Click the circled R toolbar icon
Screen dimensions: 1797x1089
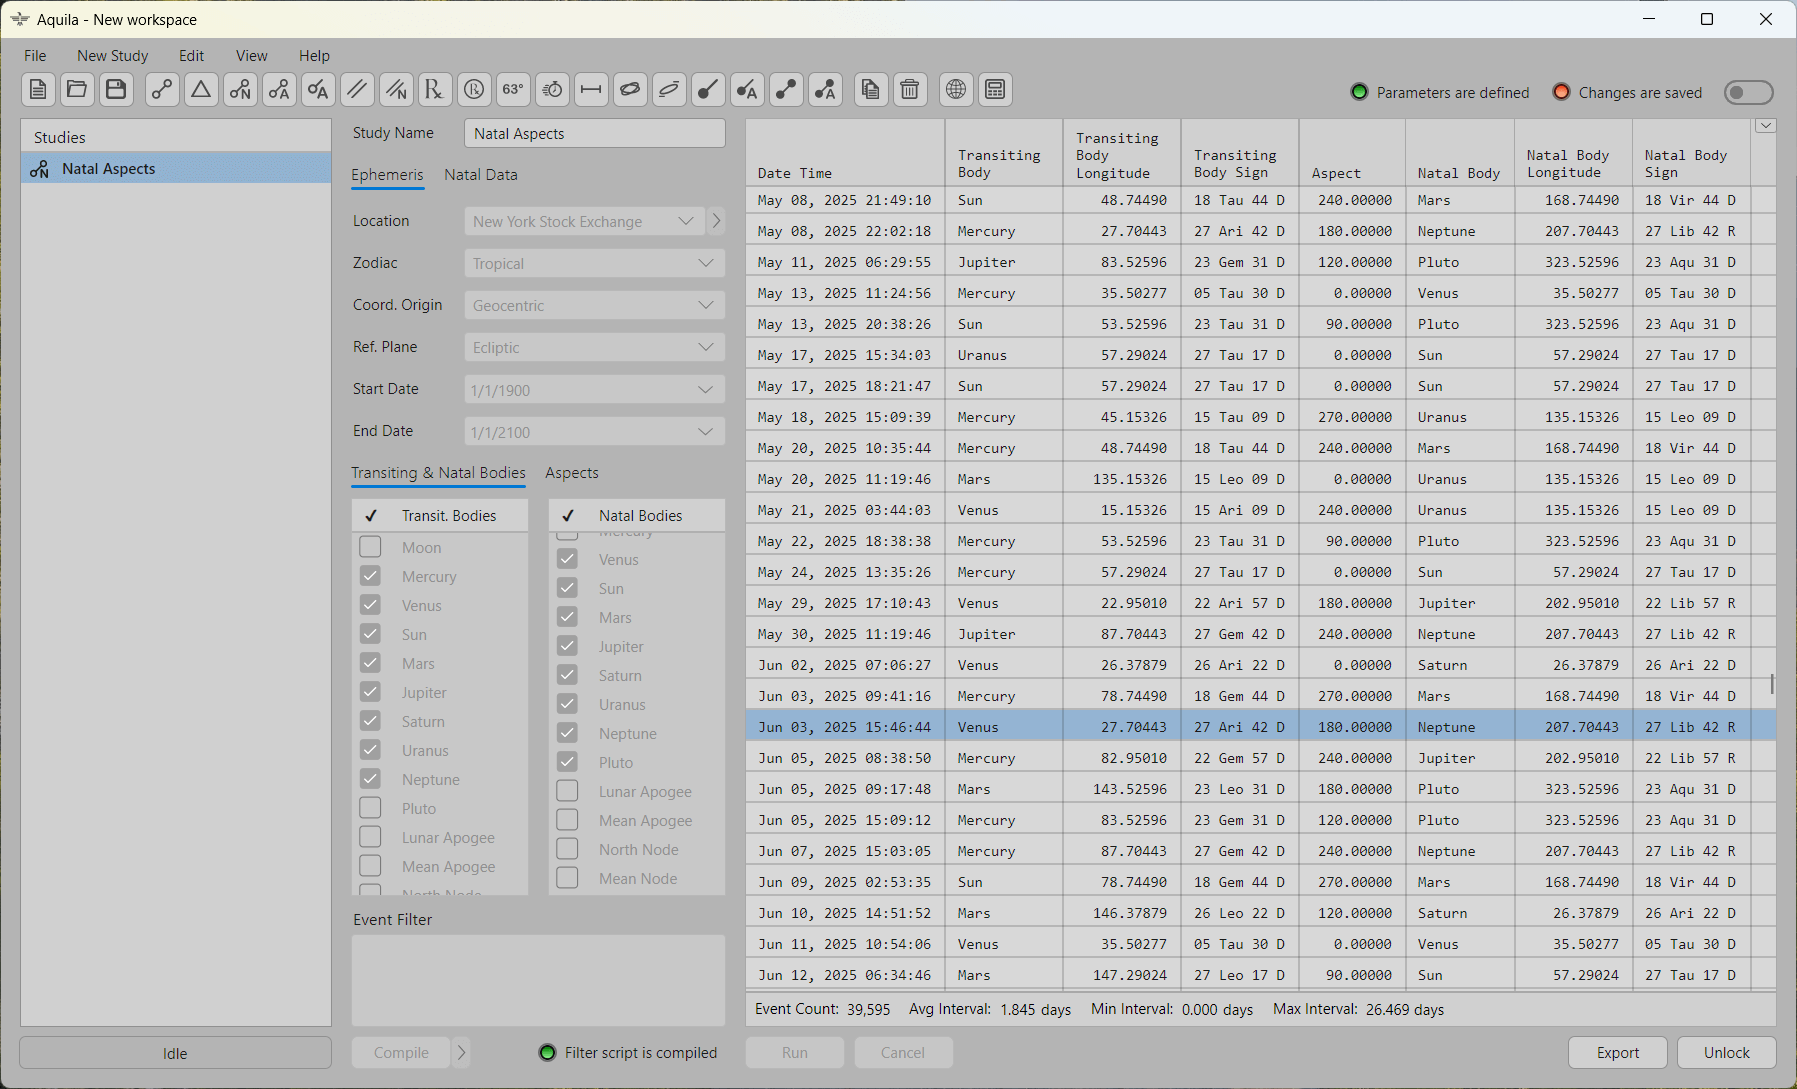pyautogui.click(x=474, y=90)
